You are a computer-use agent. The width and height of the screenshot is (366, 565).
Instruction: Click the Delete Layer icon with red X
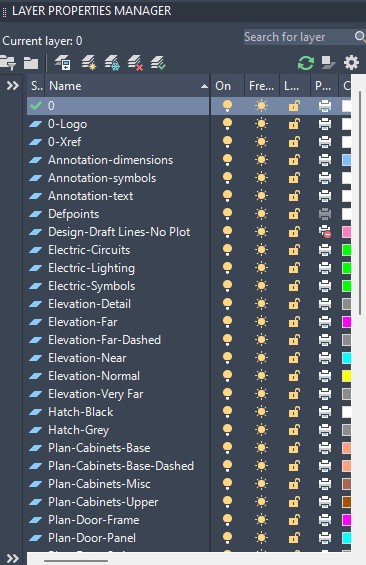coord(135,63)
